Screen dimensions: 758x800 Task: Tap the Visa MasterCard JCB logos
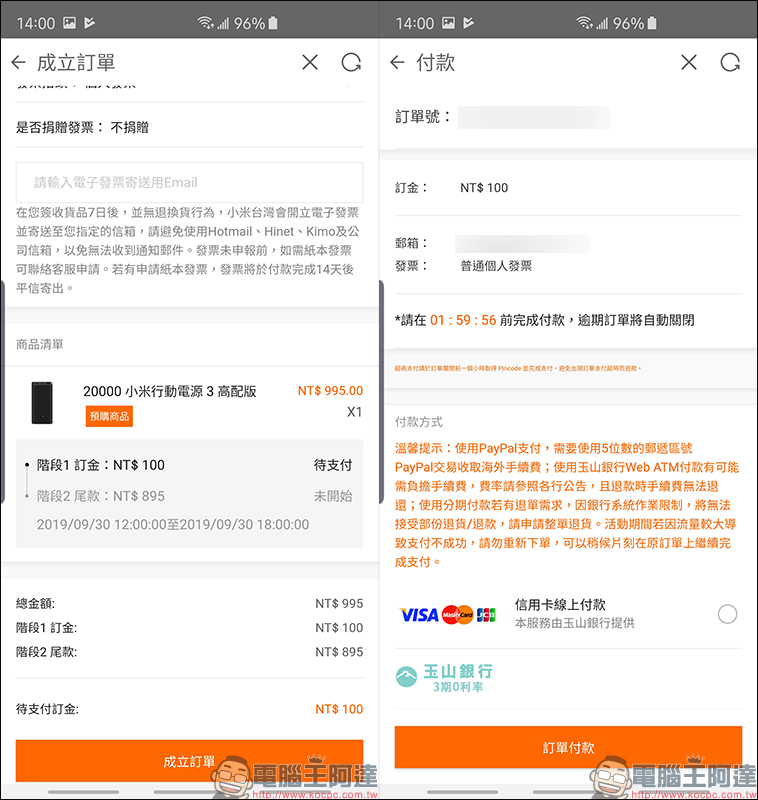coord(447,614)
